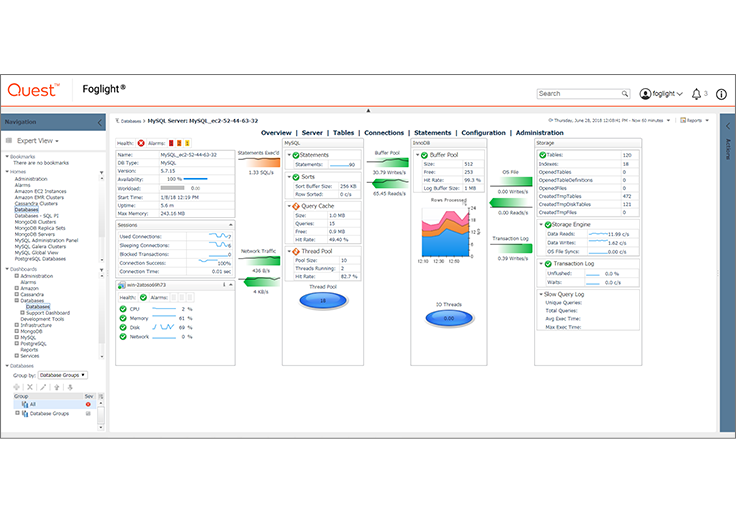Open Support Dashboard tree item
This screenshot has width=736, height=513.
(48, 313)
